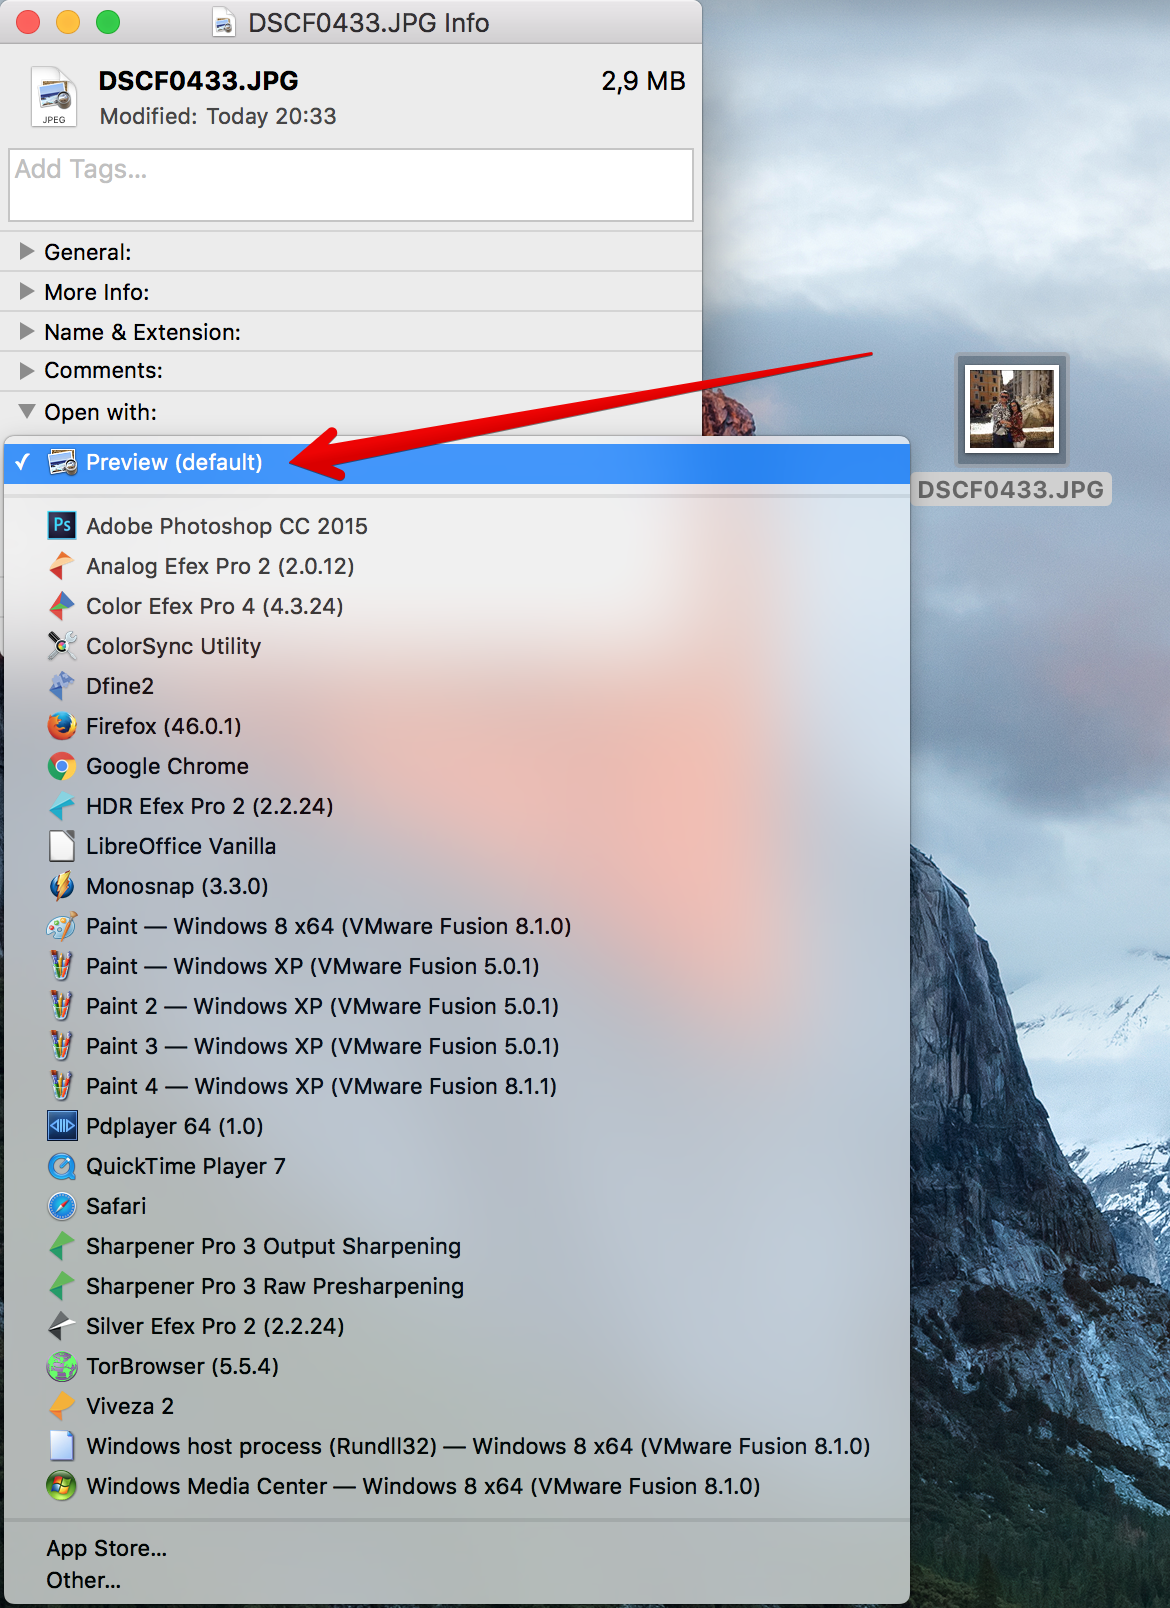1170x1608 pixels.
Task: Click the Modified: Today 20:33 text
Action: click(x=218, y=116)
